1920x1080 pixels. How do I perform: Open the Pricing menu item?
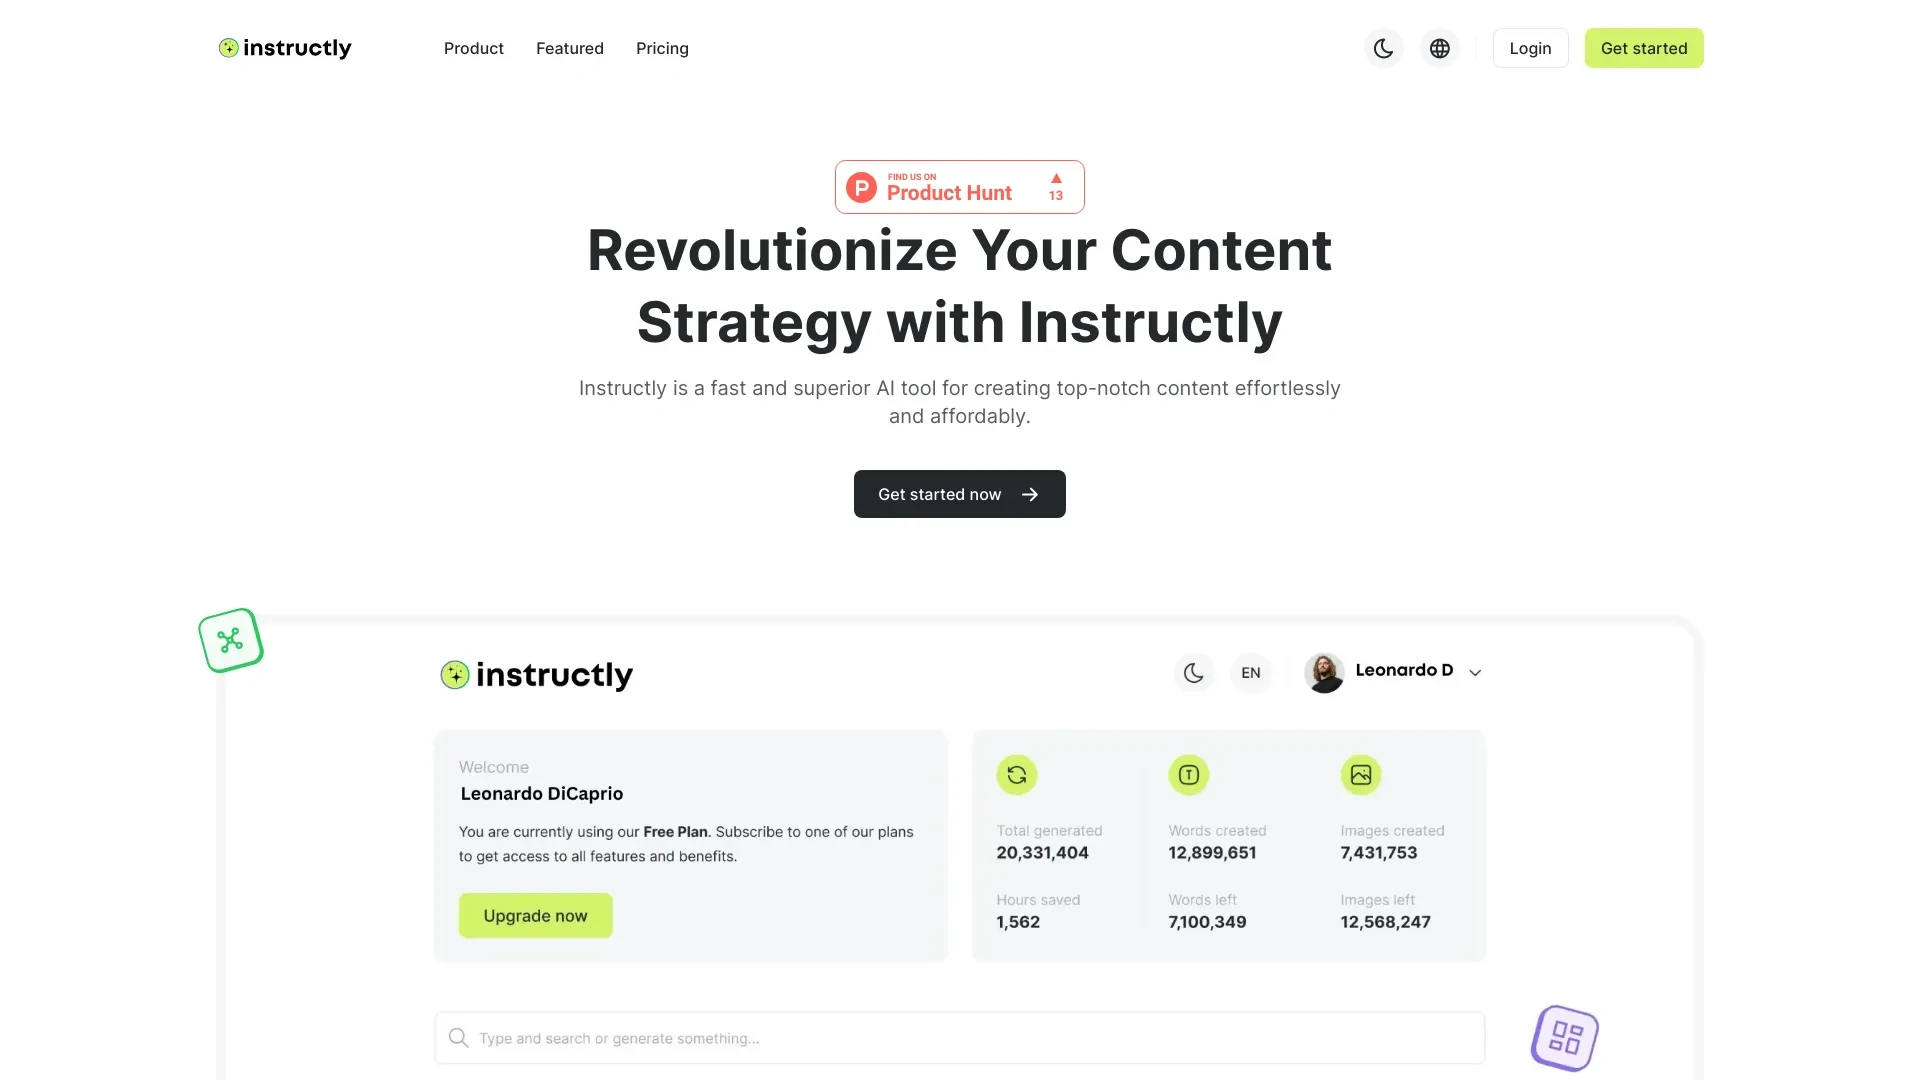click(x=663, y=47)
